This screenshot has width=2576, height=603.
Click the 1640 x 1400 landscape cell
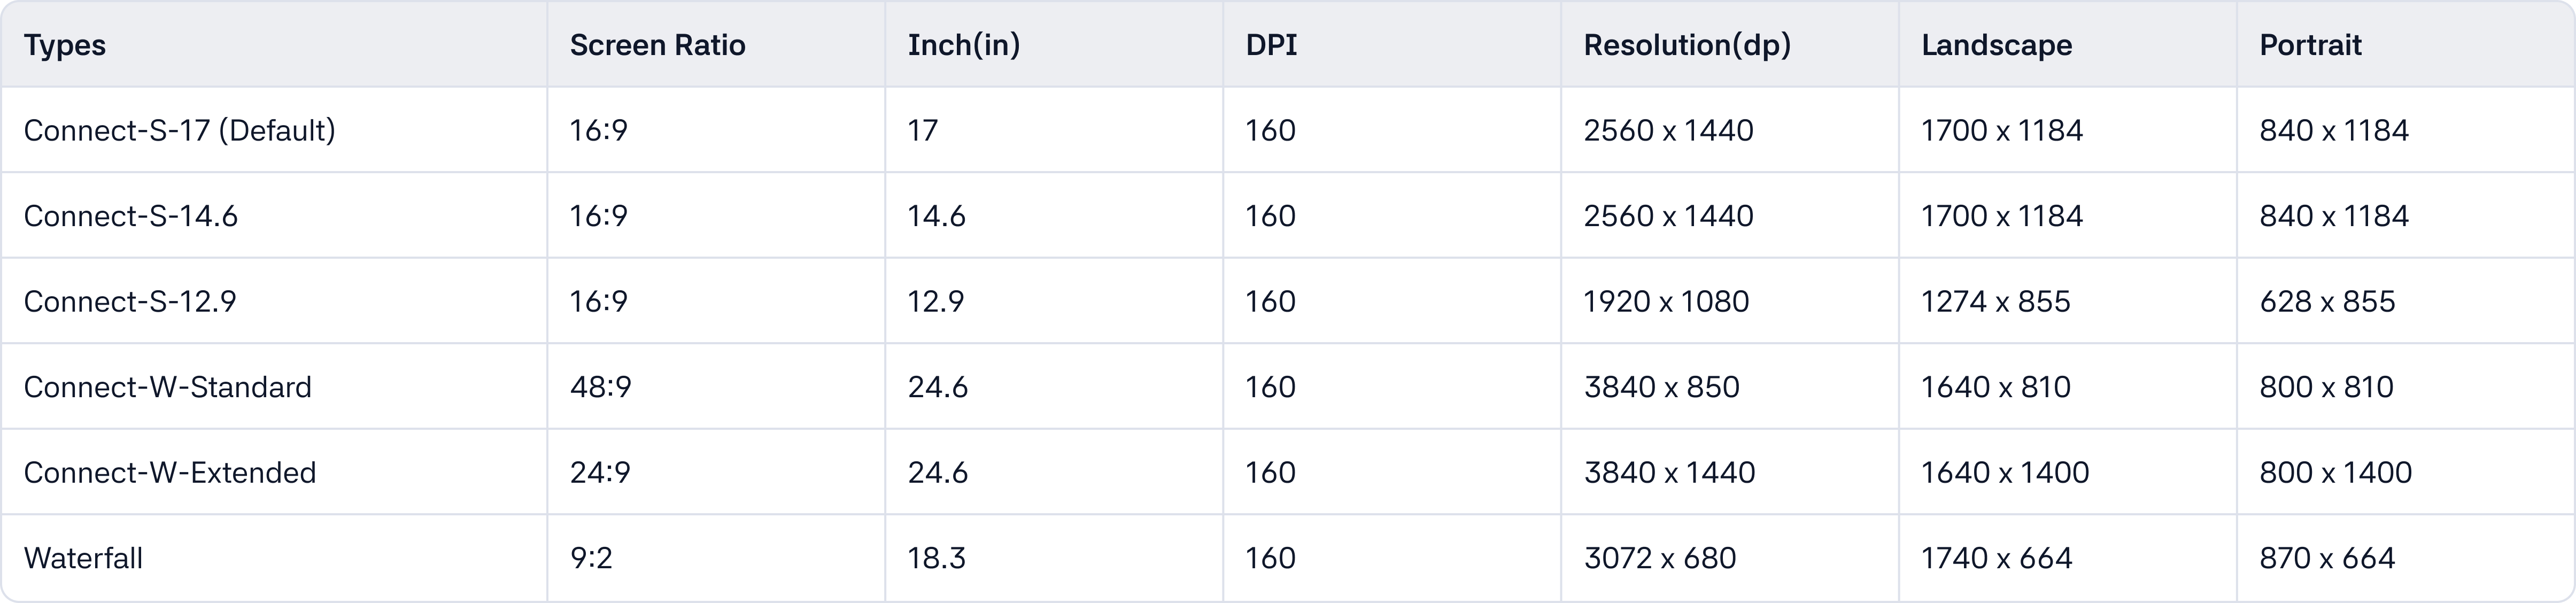tap(2005, 472)
